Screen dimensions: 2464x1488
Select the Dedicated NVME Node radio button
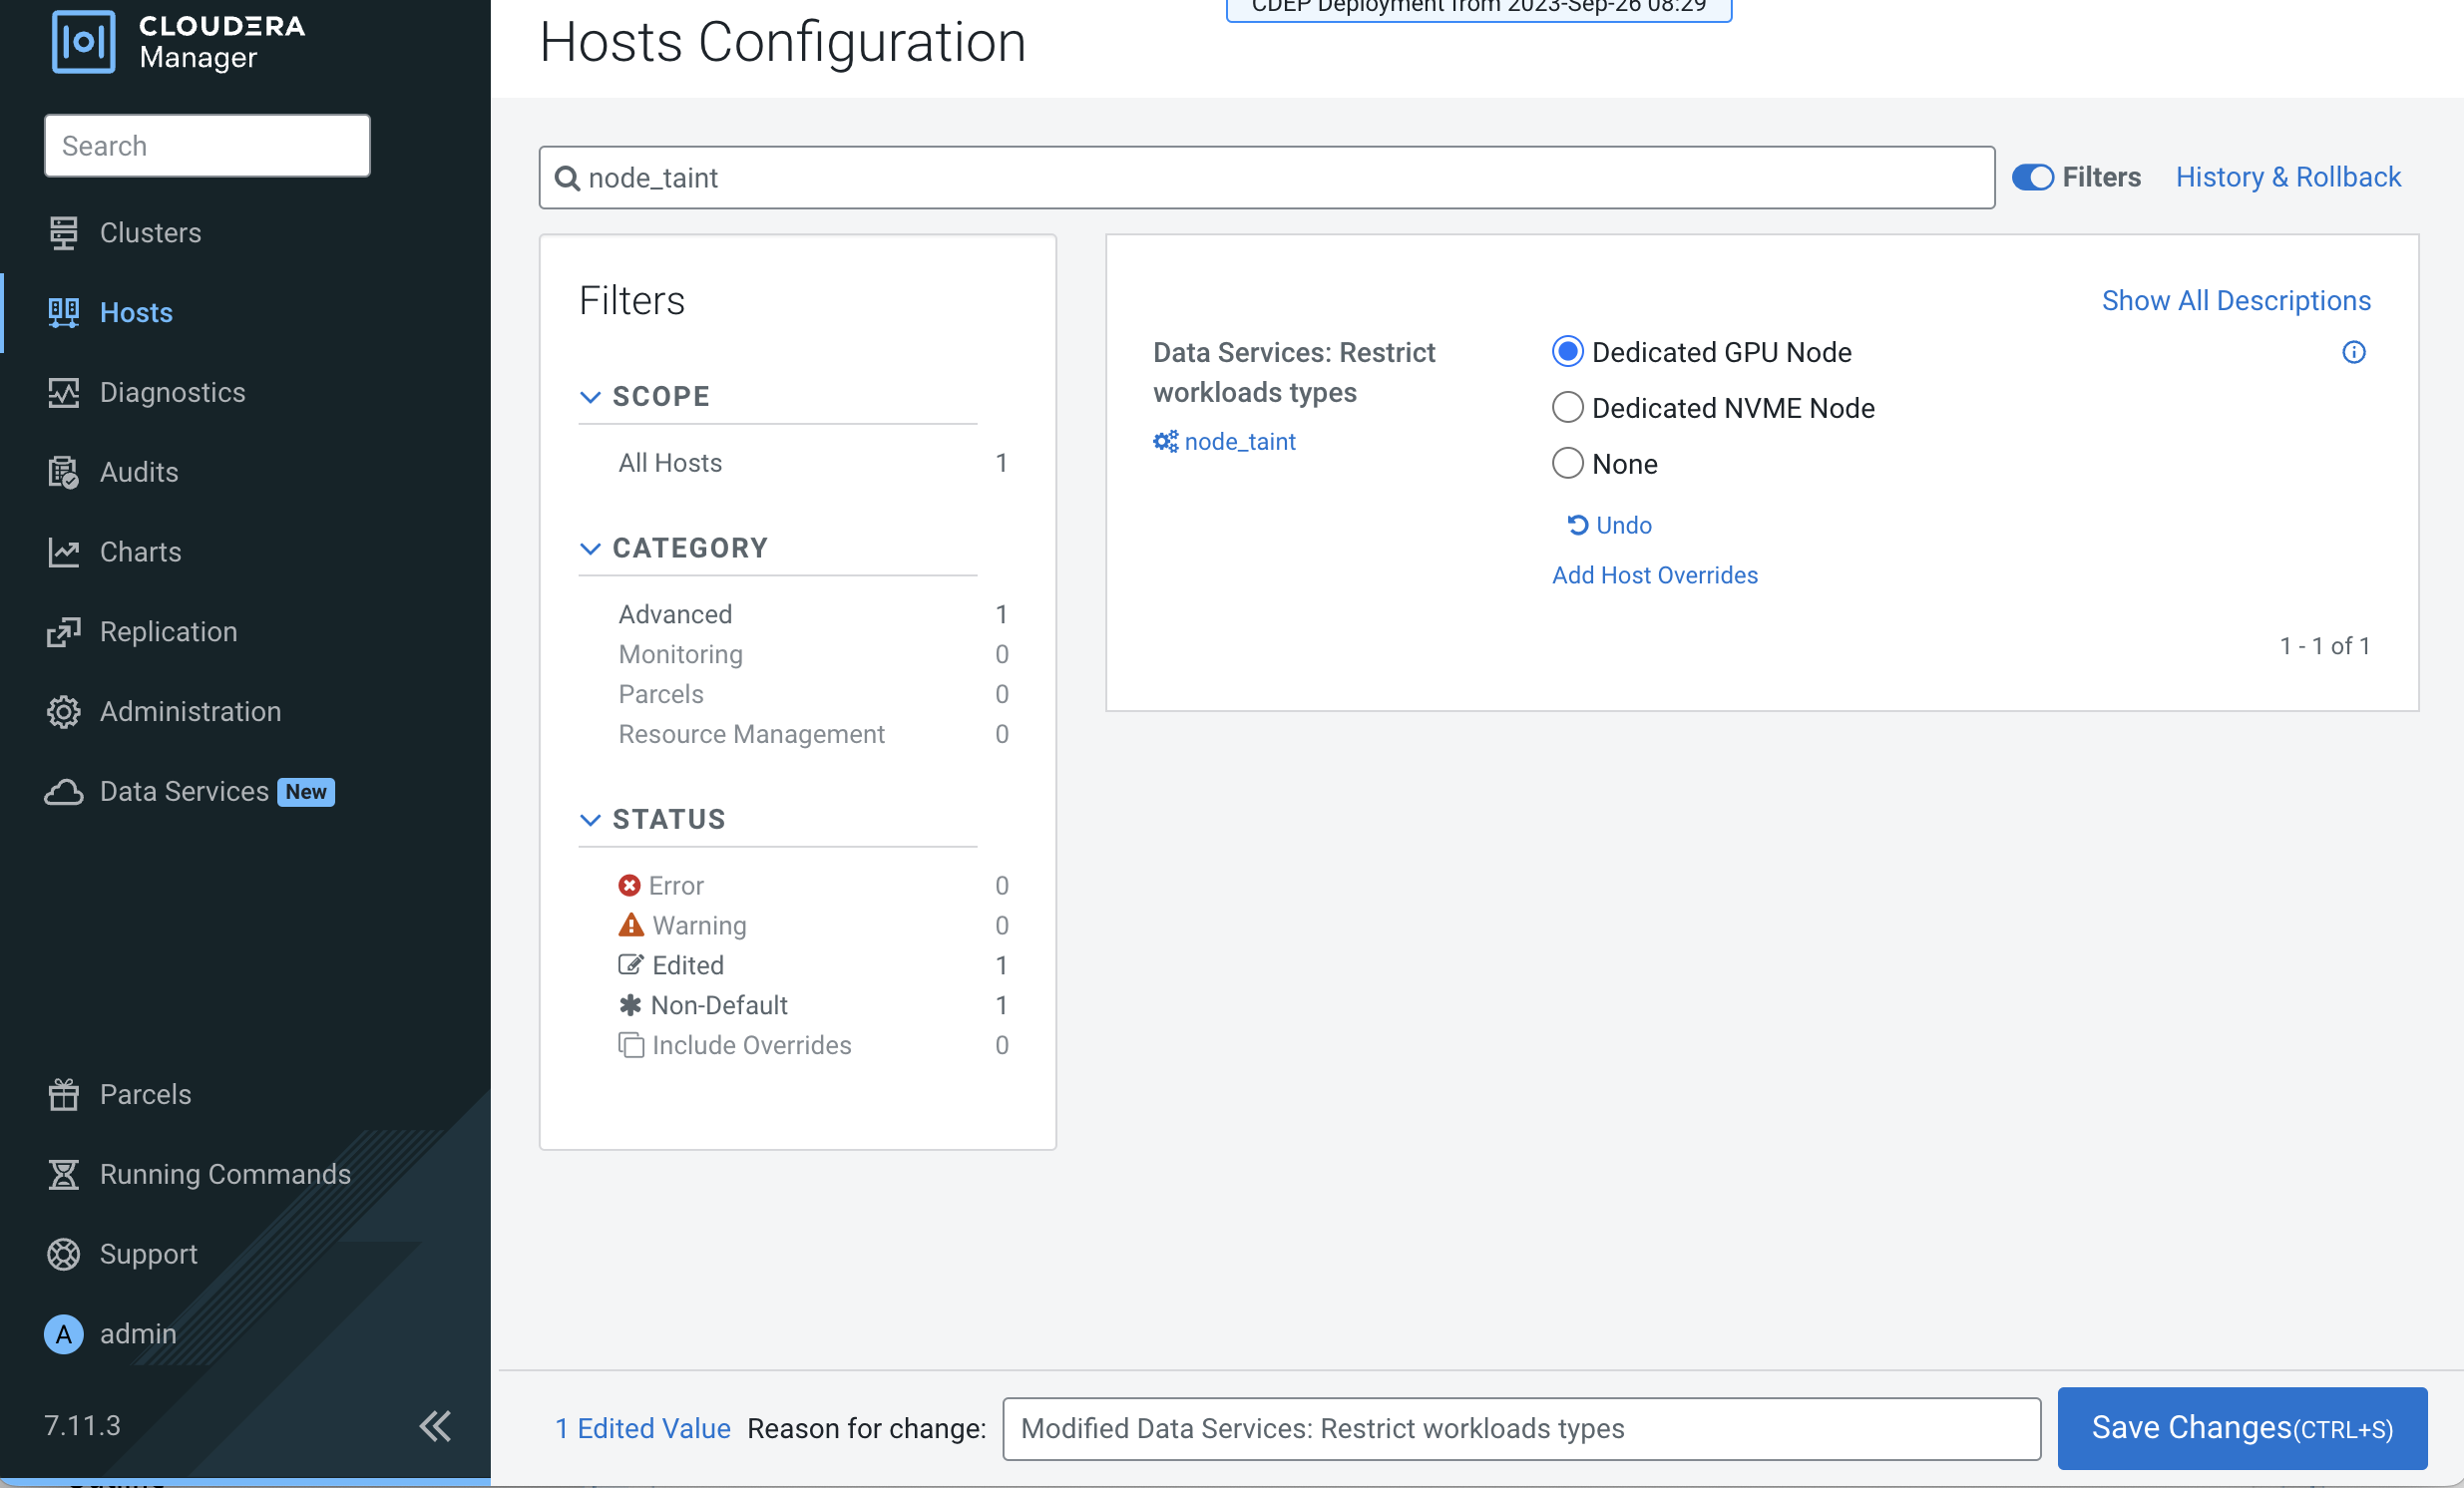[x=1567, y=407]
